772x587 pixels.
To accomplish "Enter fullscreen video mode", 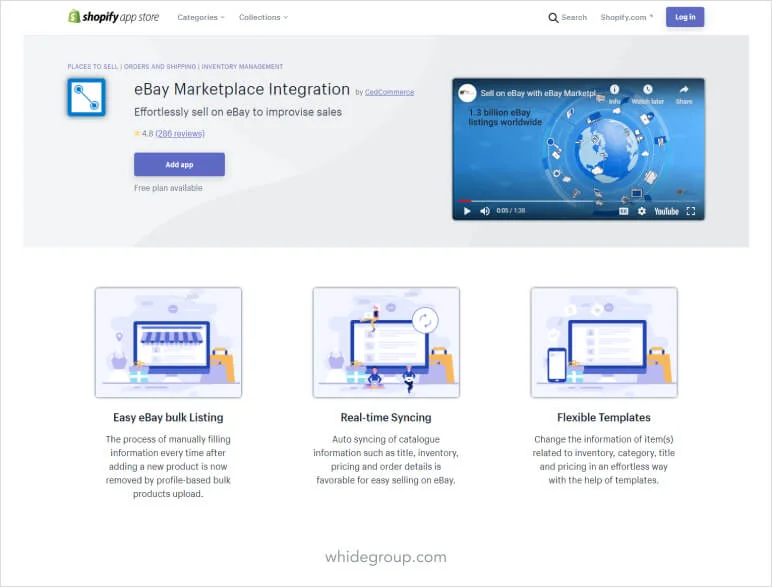I will click(691, 211).
